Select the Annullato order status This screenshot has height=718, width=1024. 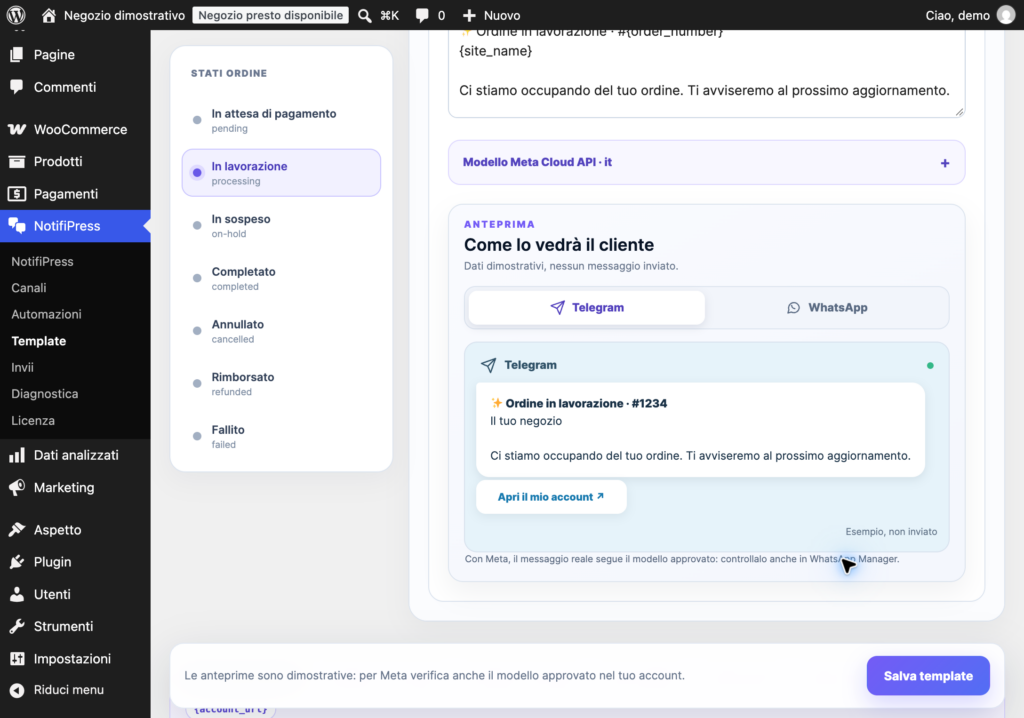[281, 331]
